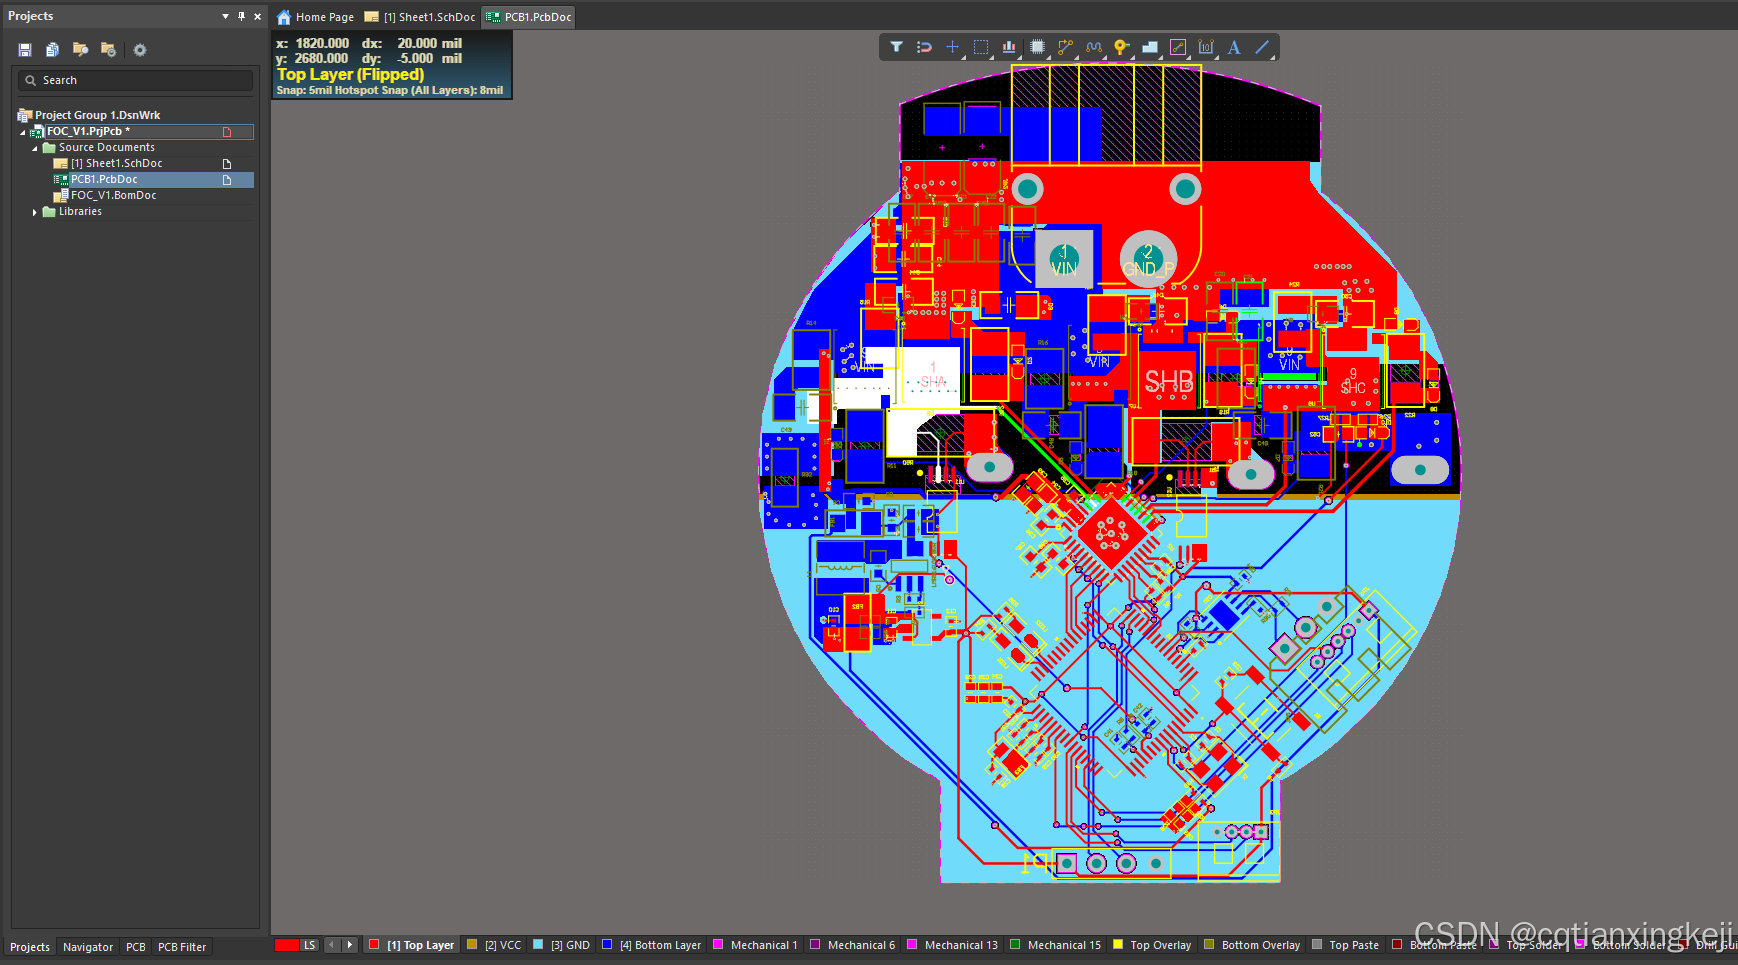Select the Place String text tool

coord(1234,47)
